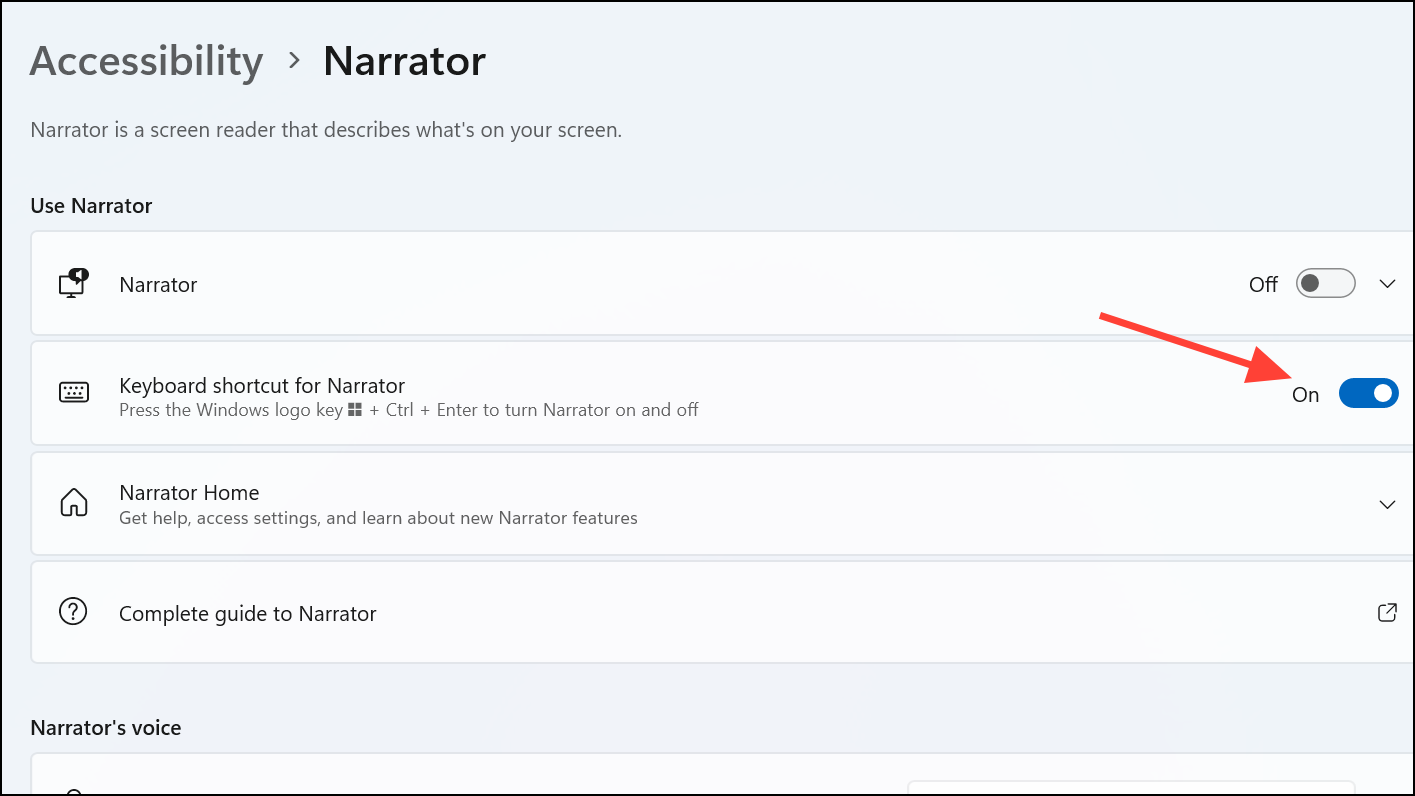Expand the Narrator Home section chevron
1415x796 pixels.
(1387, 504)
